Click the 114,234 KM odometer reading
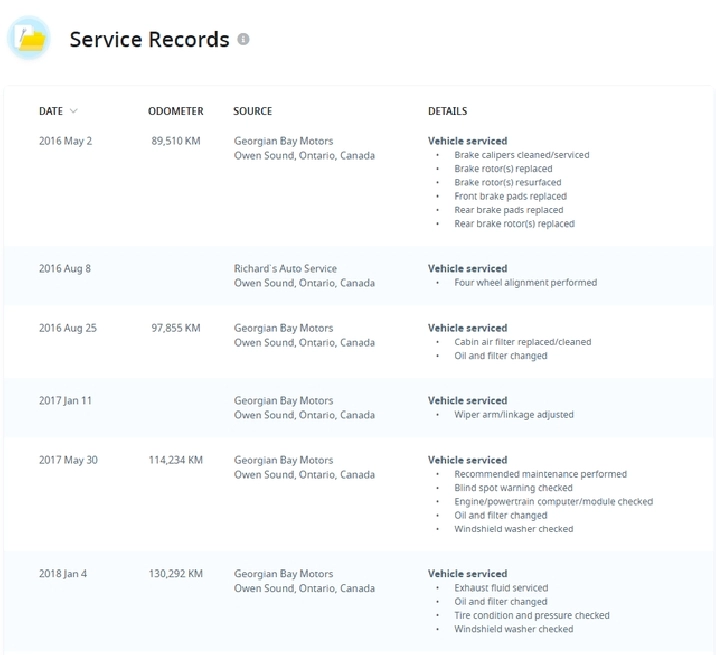Image resolution: width=716 pixels, height=655 pixels. pos(176,460)
